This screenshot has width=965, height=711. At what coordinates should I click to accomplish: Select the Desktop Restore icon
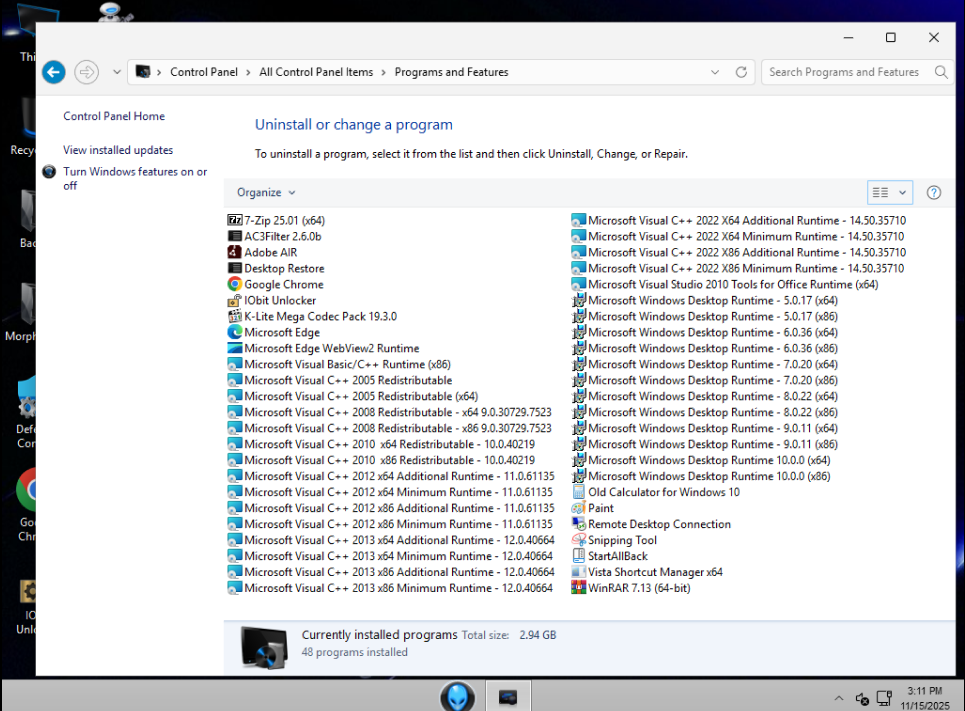234,268
